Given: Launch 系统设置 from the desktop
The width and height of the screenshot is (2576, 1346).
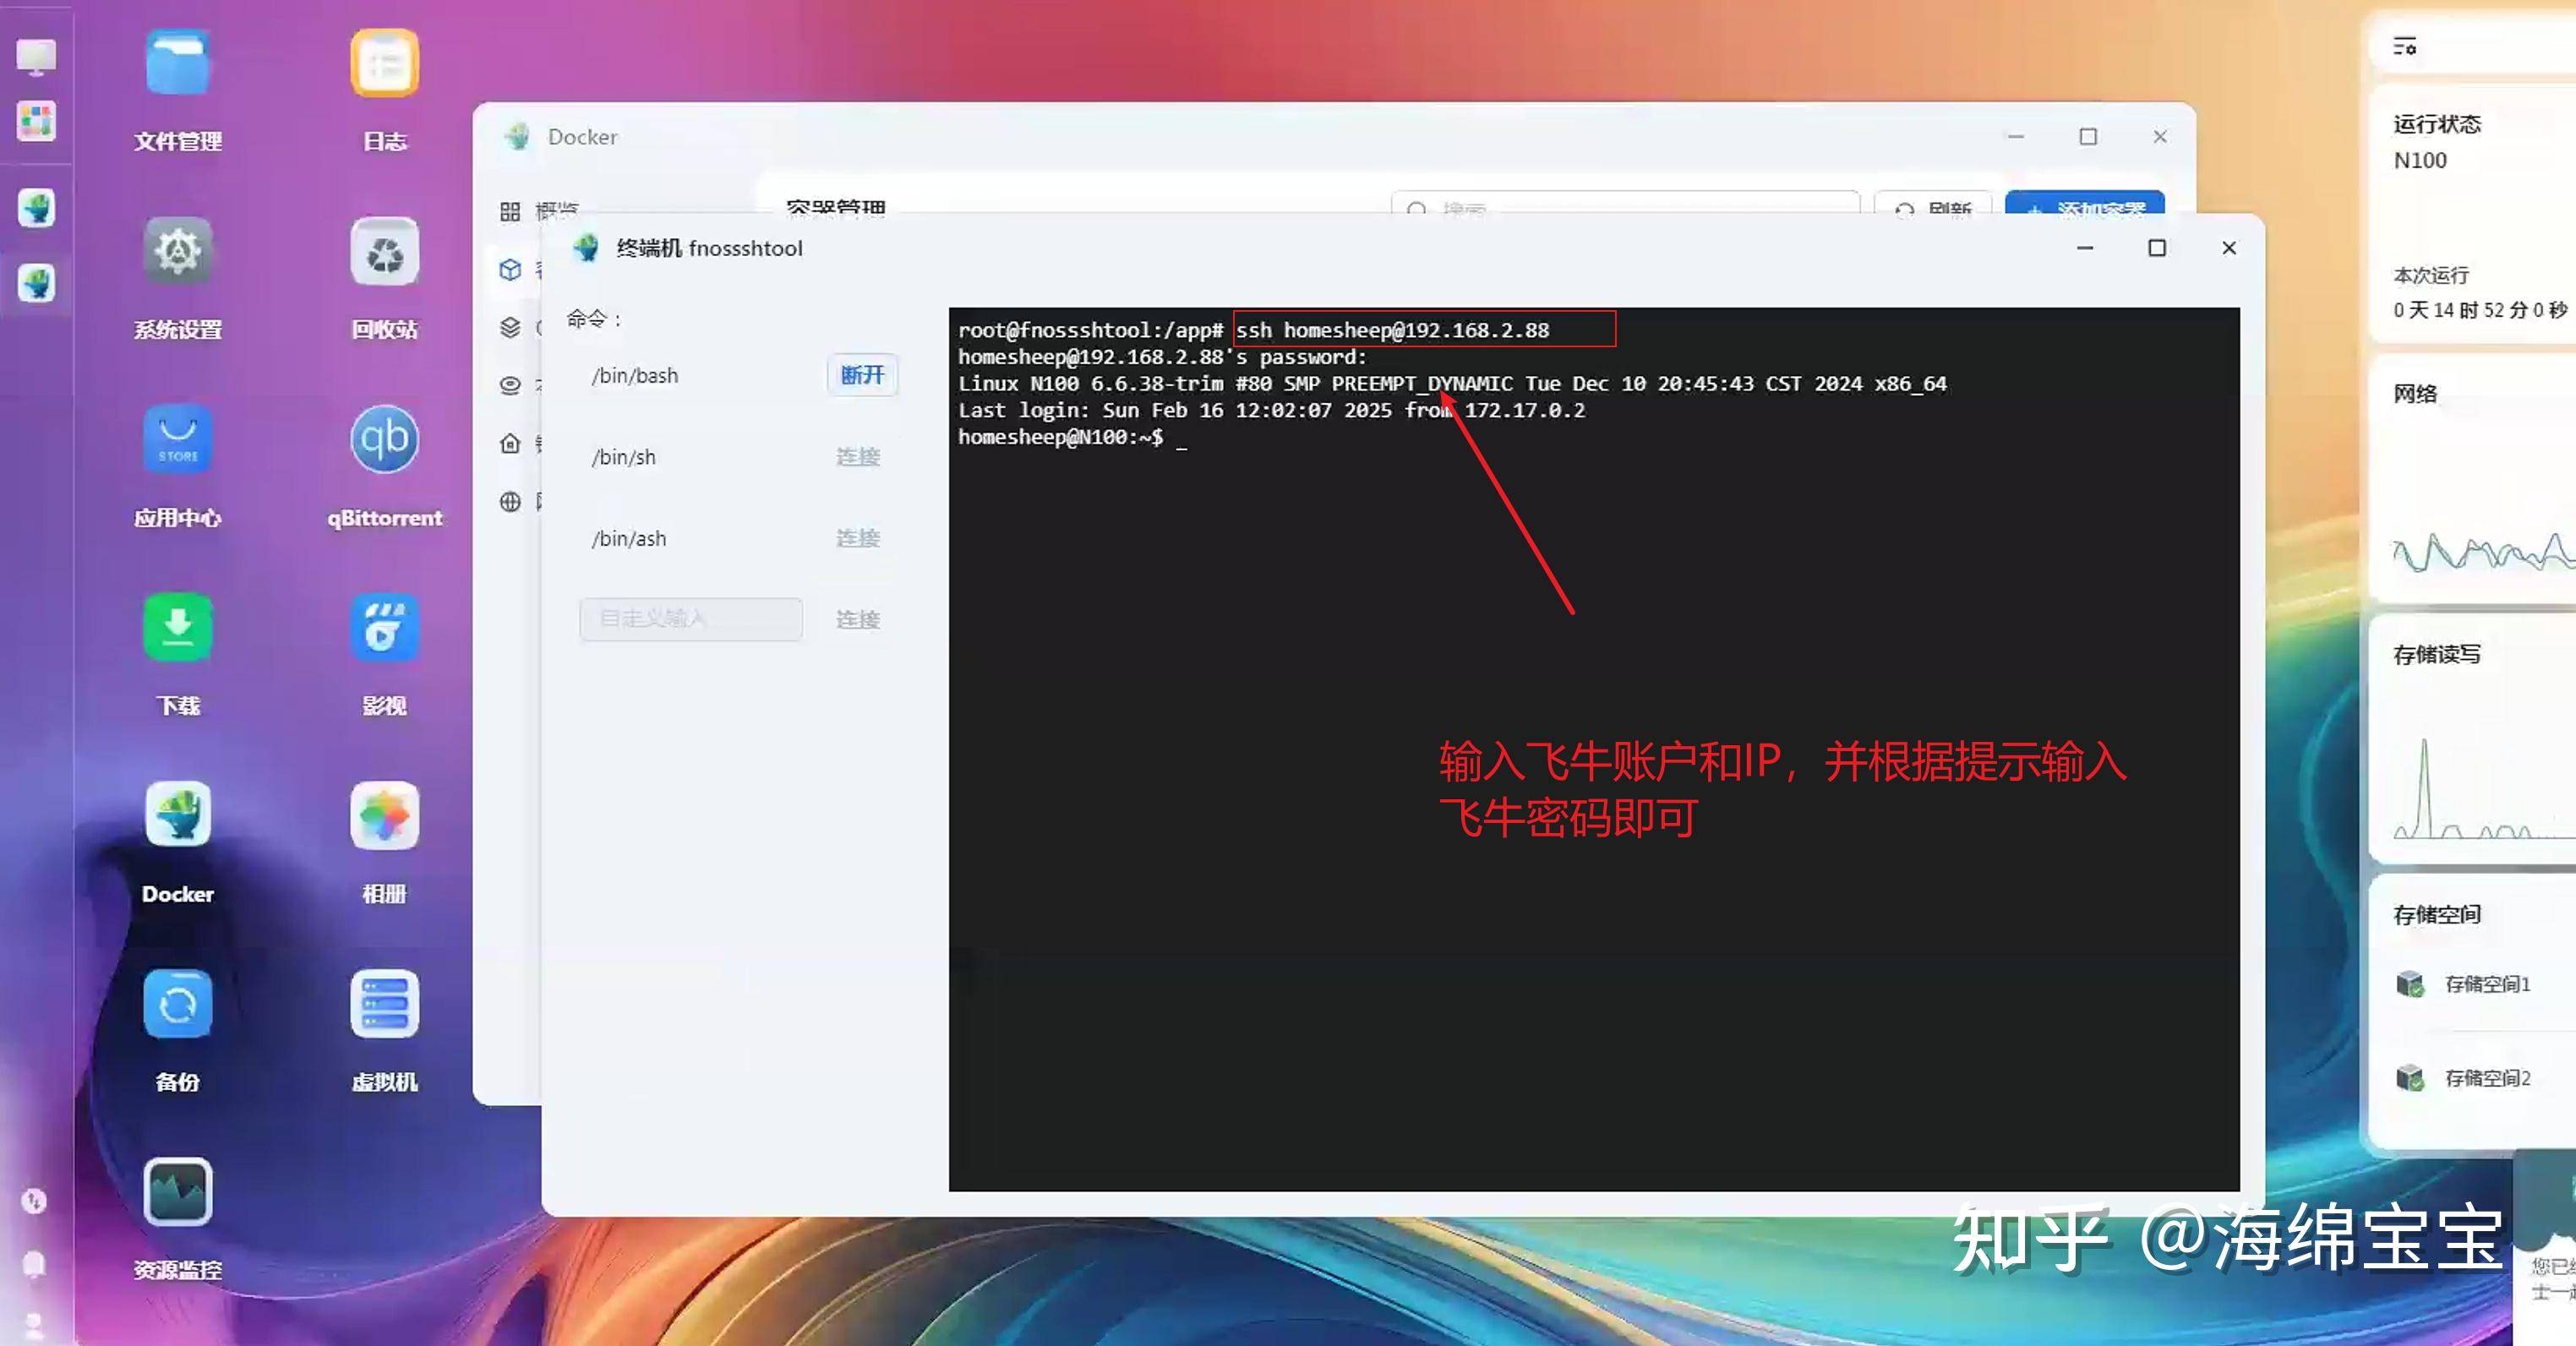Looking at the screenshot, I should (x=177, y=251).
